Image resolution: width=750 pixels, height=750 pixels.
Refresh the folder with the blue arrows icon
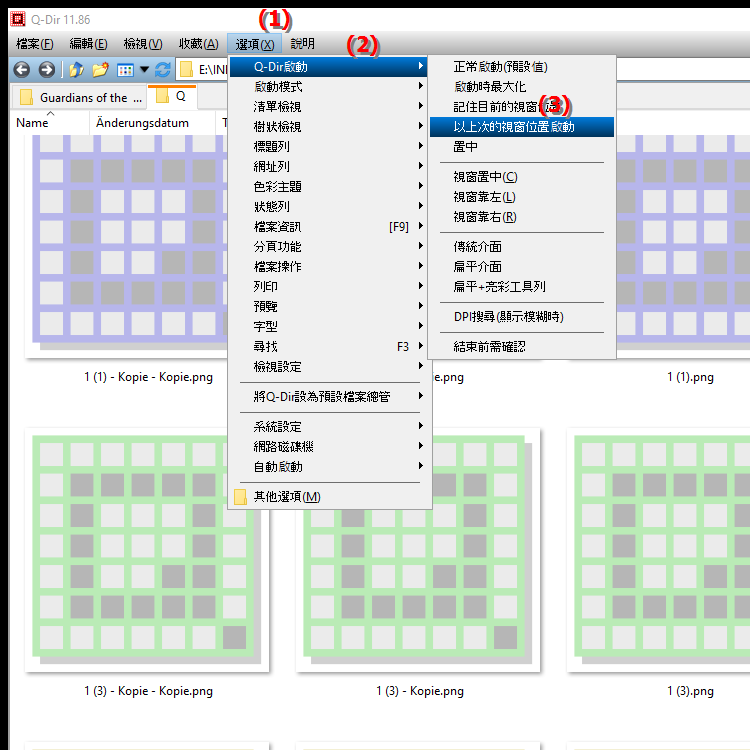pyautogui.click(x=163, y=70)
